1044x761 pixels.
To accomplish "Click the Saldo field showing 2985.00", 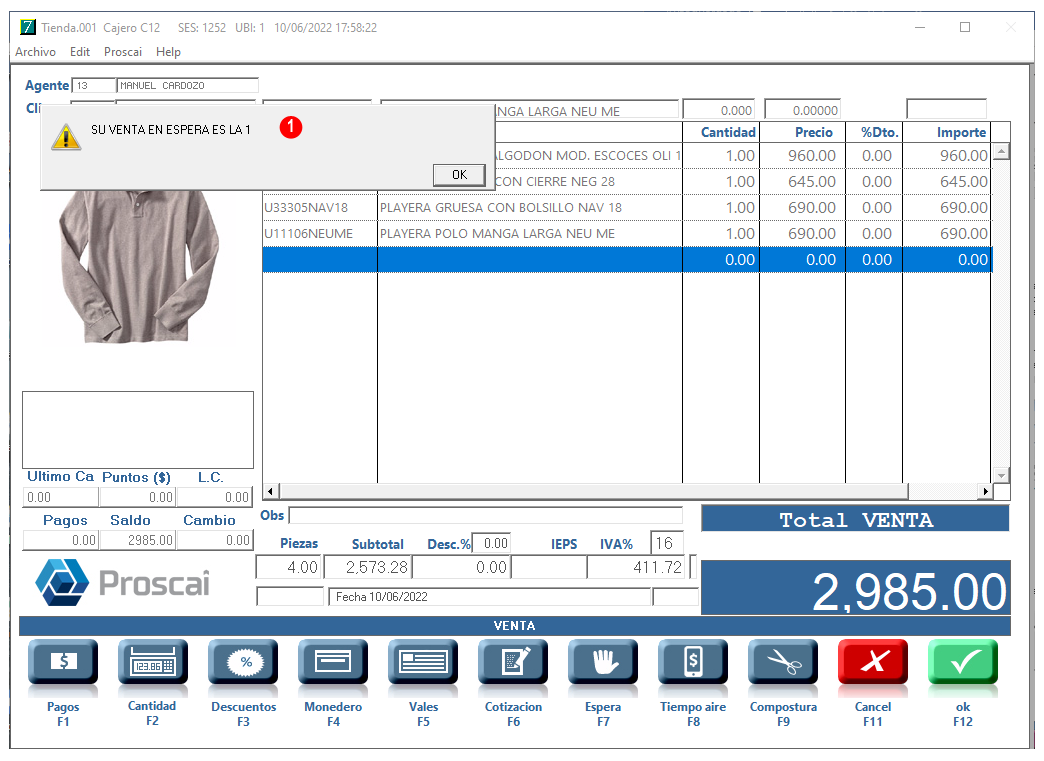I will coord(138,540).
